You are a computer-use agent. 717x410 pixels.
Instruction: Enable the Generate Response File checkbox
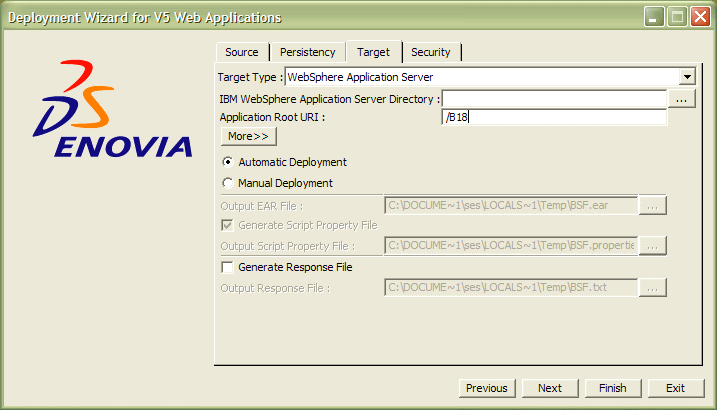point(227,267)
